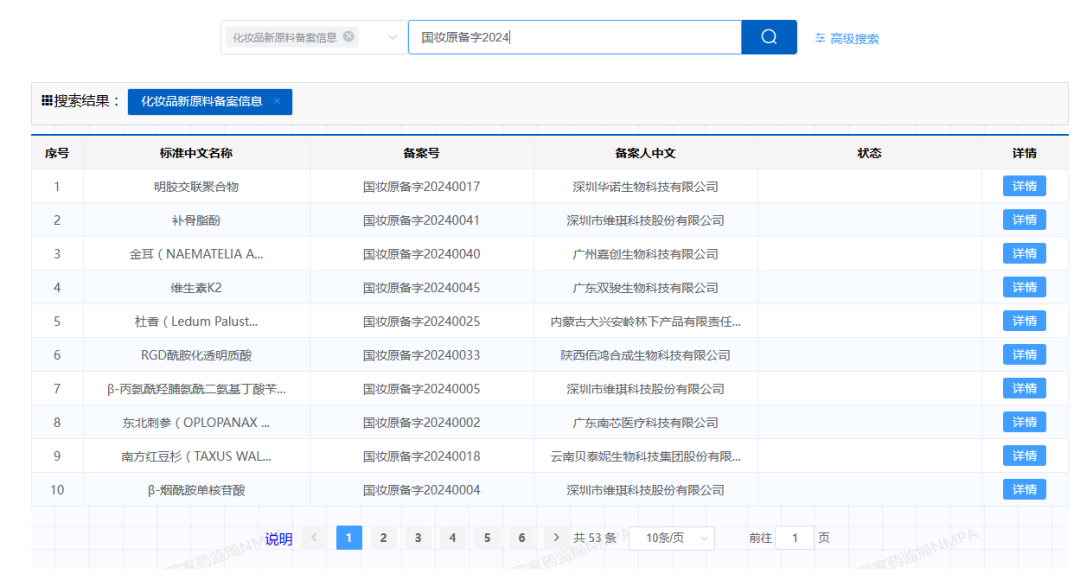This screenshot has width=1080, height=580.
Task: Click the RGD酰胺化透明质酸 name cell
Action: tap(196, 355)
